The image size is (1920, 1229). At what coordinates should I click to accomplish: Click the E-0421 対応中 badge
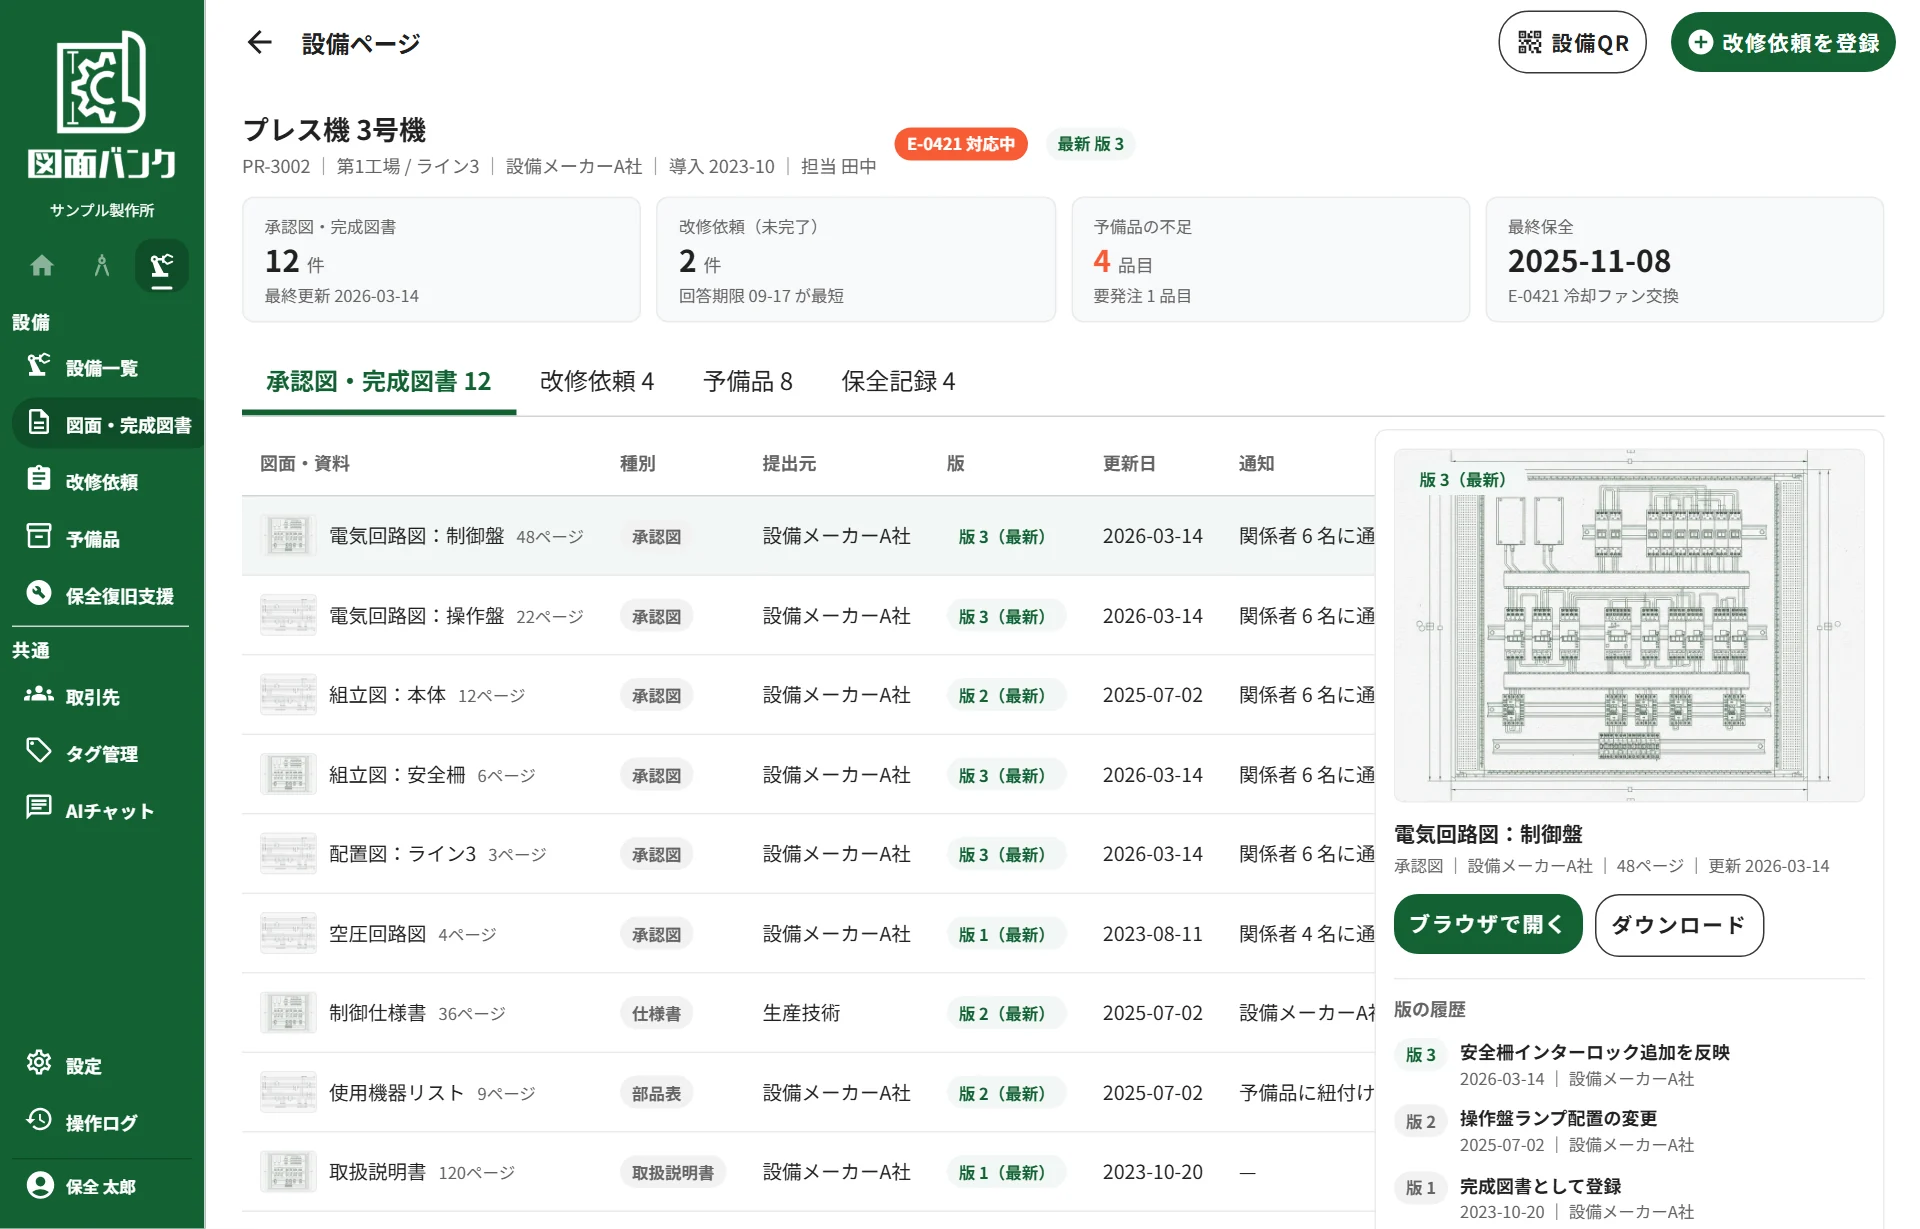[961, 144]
